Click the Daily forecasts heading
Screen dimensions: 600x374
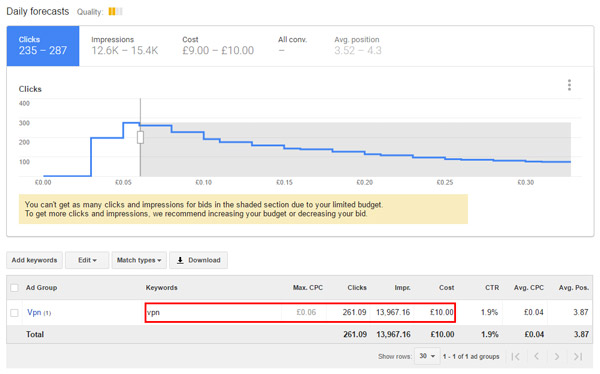pos(38,11)
